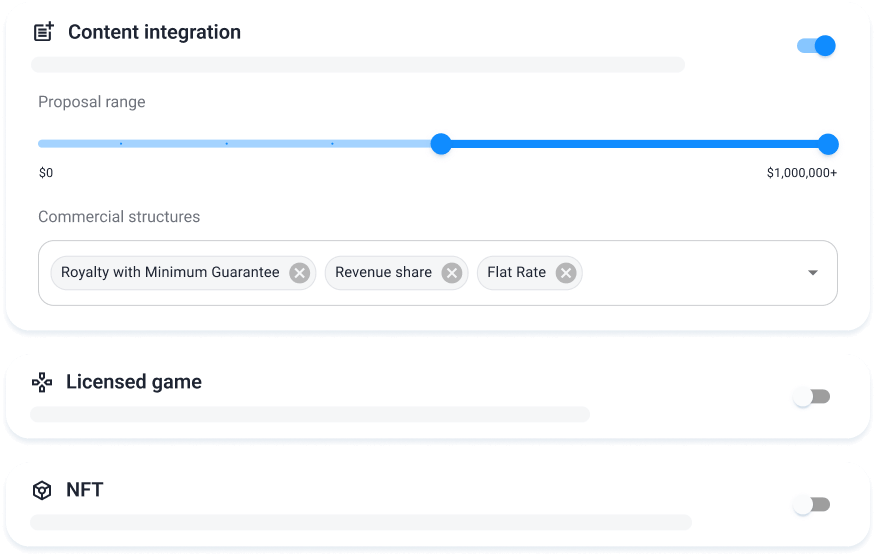The image size is (875, 555).
Task: Click the Content integration document icon
Action: pyautogui.click(x=43, y=32)
